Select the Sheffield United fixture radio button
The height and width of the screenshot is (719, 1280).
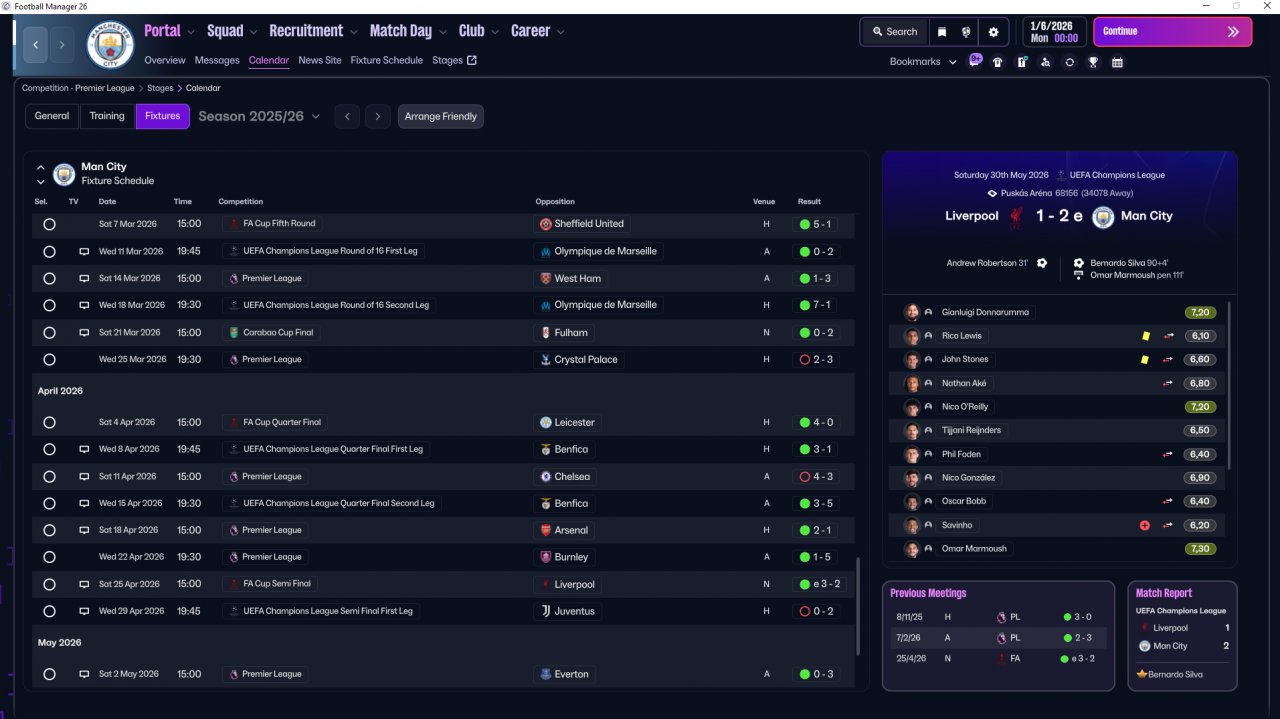click(49, 224)
